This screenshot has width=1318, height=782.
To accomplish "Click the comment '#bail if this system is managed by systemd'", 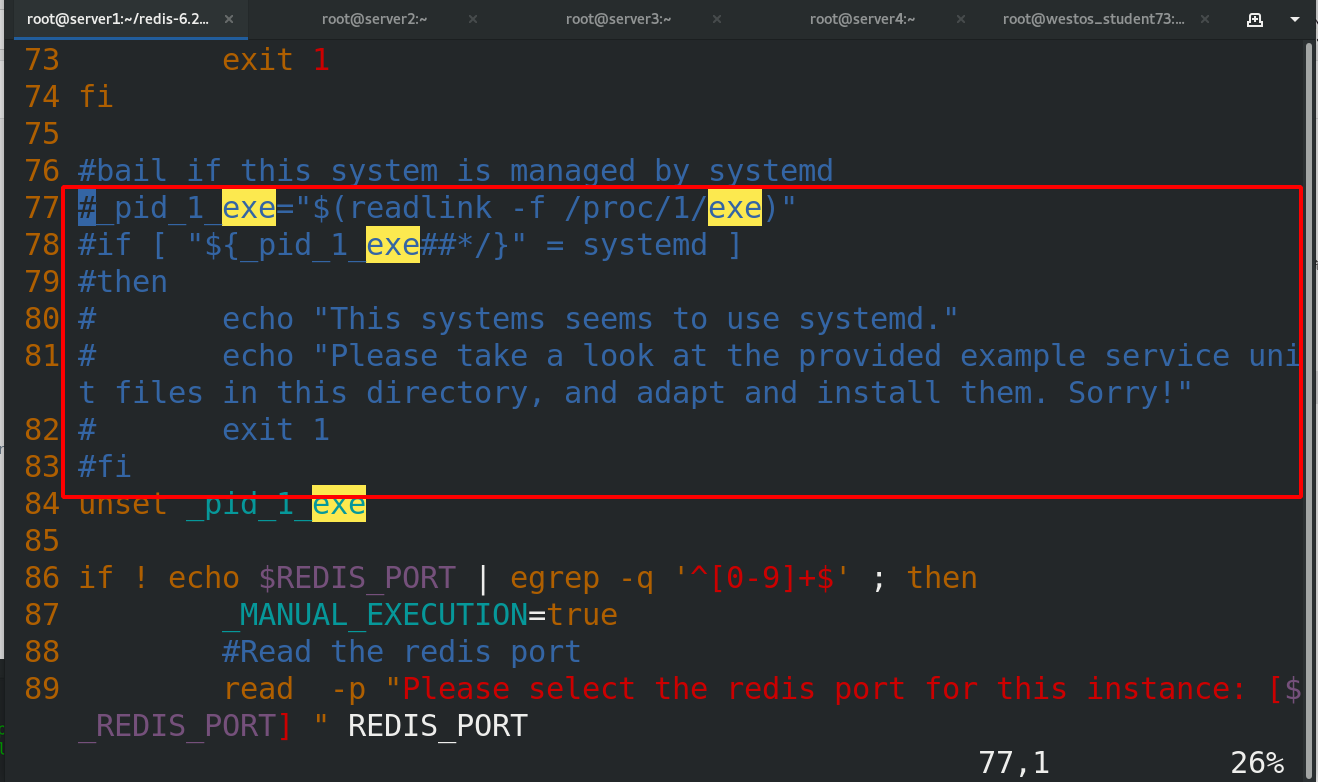I will (x=456, y=171).
